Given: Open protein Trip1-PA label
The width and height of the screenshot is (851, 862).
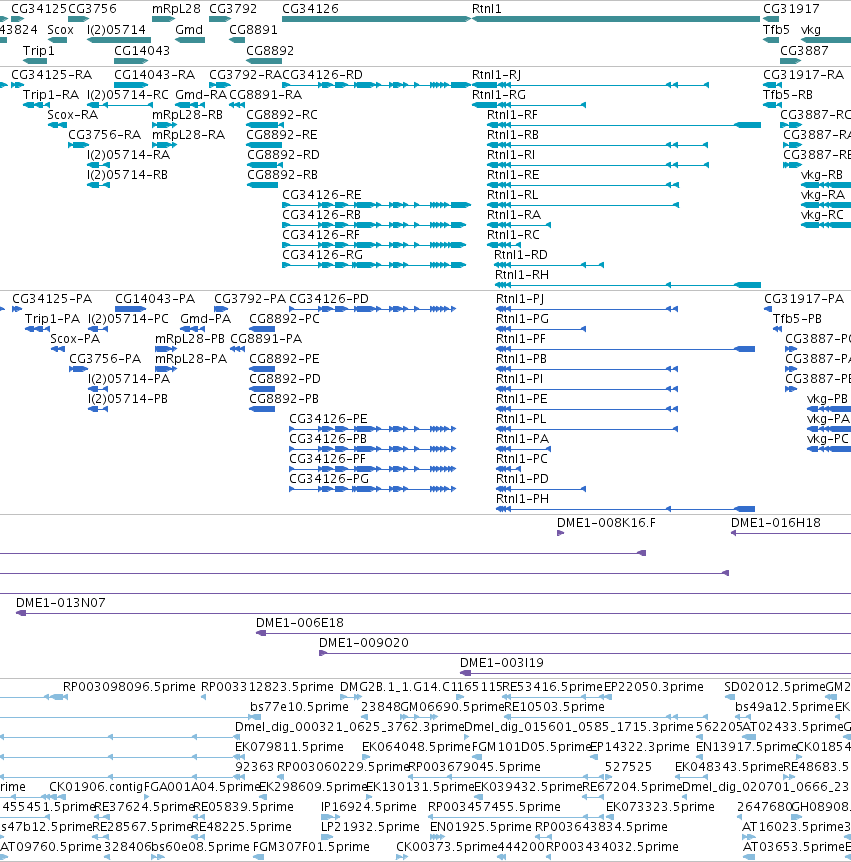Looking at the screenshot, I should (x=52, y=319).
